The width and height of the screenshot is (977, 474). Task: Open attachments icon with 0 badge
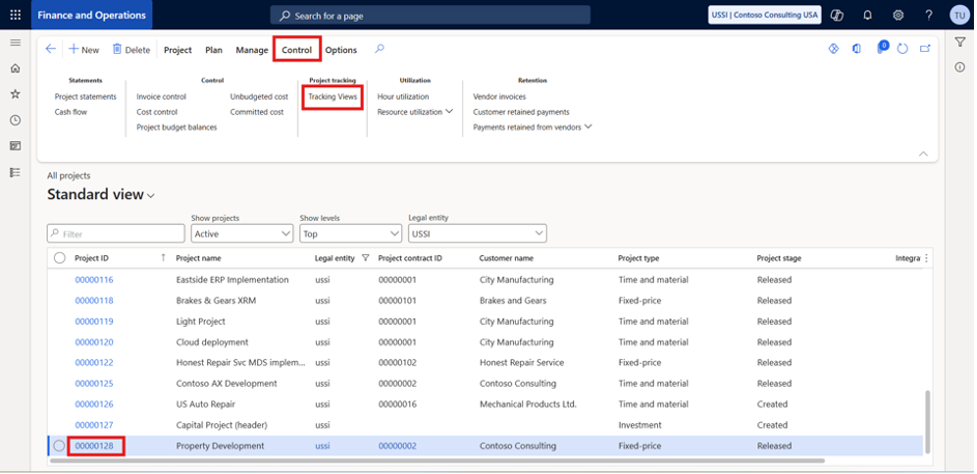(882, 47)
